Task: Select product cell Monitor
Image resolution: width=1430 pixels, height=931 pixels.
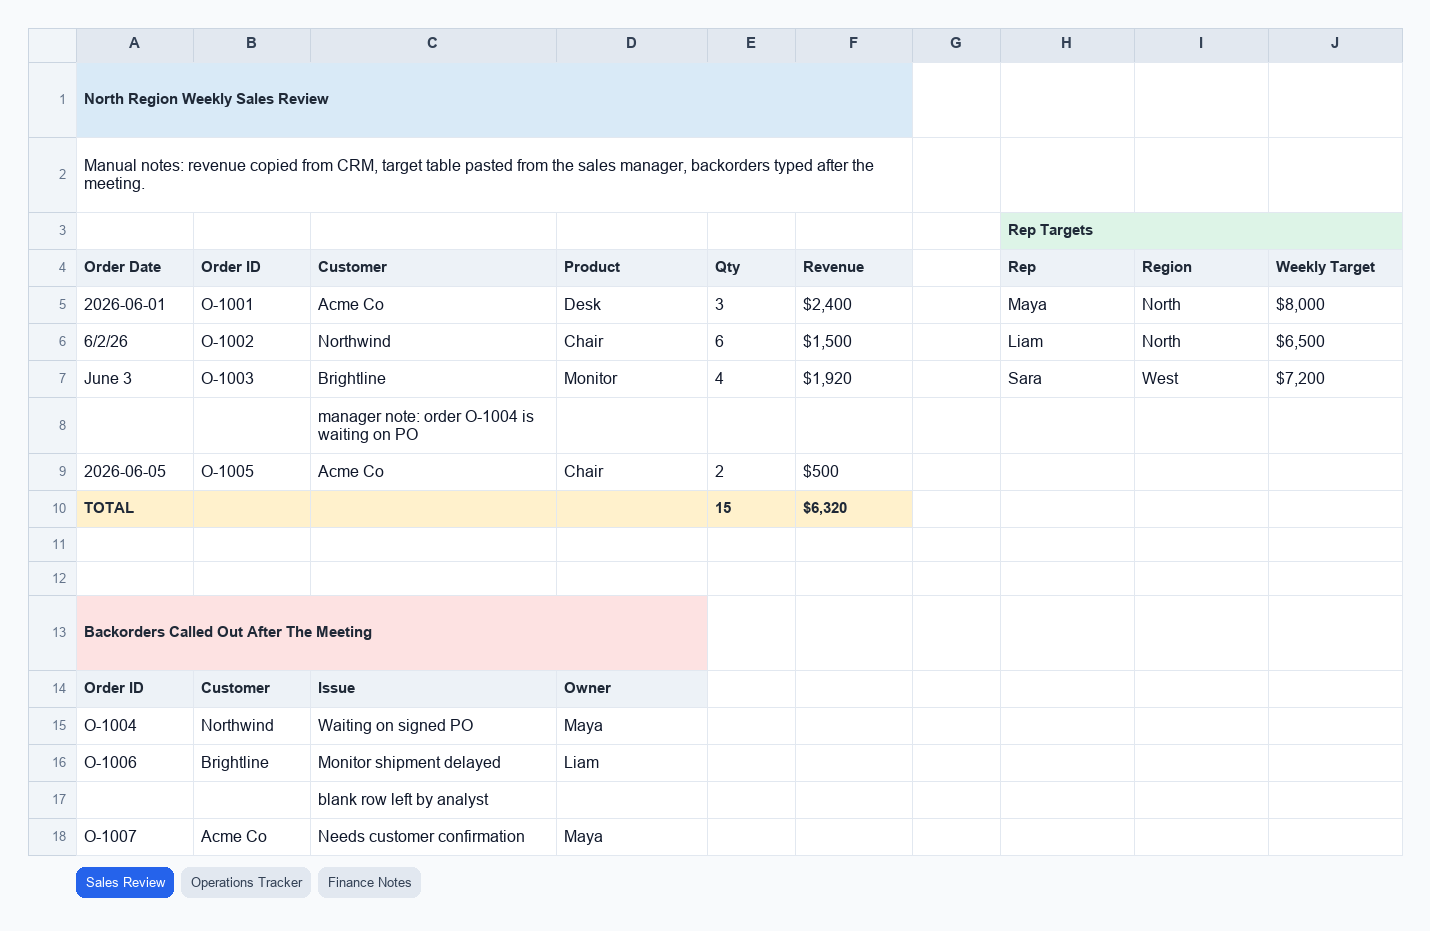Action: 632,379
